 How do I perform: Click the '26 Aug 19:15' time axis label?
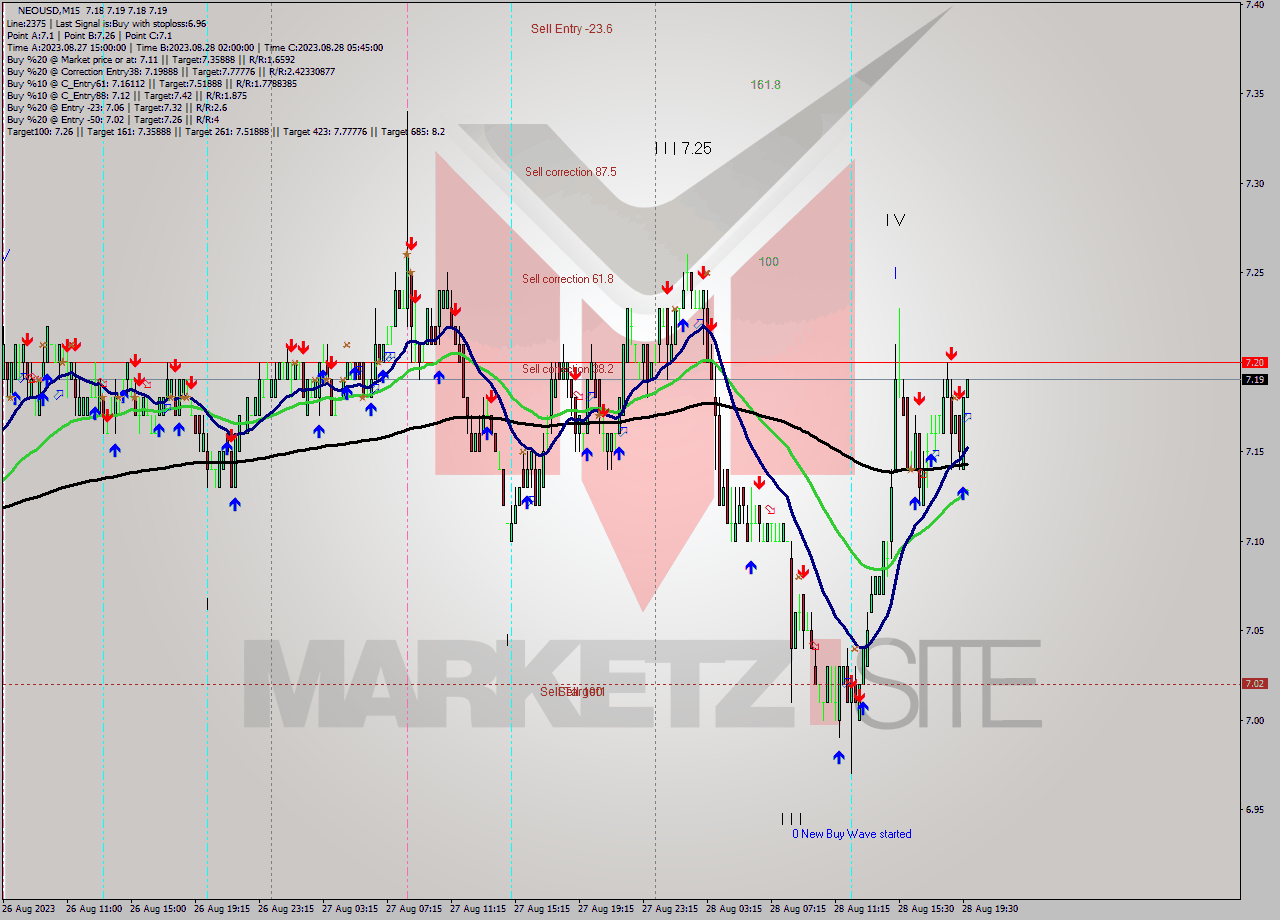(x=222, y=909)
